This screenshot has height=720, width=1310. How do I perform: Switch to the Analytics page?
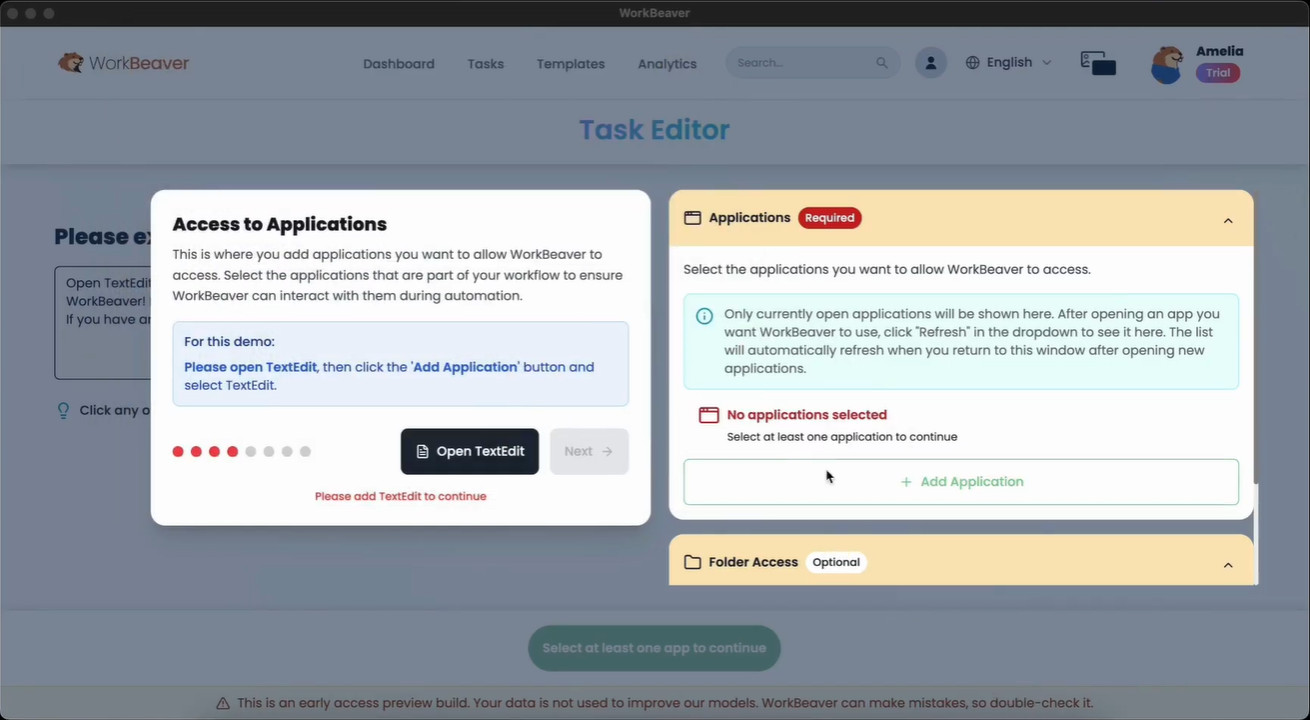tap(667, 64)
